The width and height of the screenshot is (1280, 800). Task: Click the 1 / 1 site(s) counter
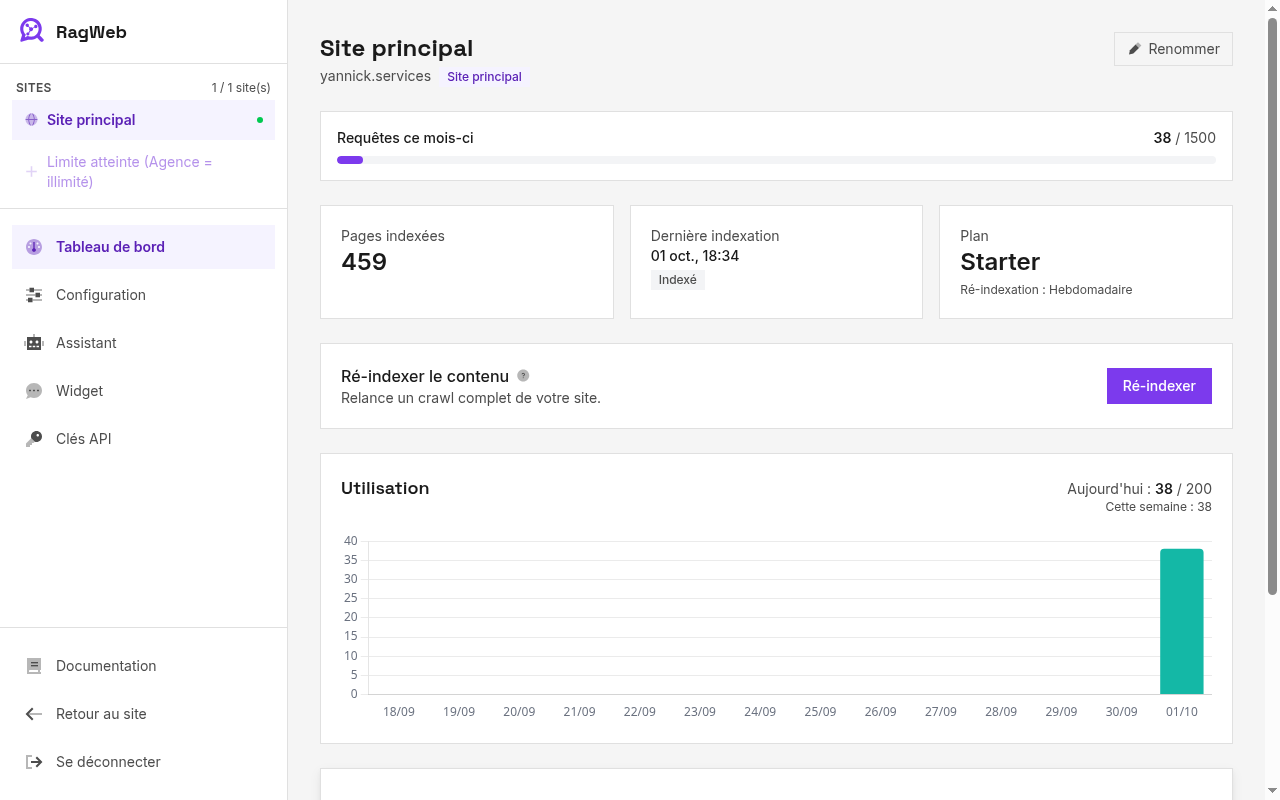pyautogui.click(x=241, y=88)
